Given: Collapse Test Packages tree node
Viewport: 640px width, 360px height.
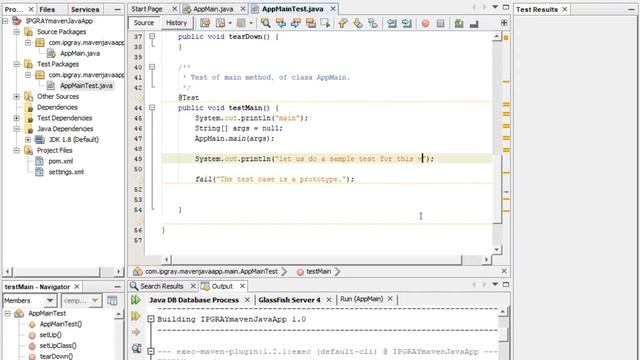Looking at the screenshot, I should 16,64.
